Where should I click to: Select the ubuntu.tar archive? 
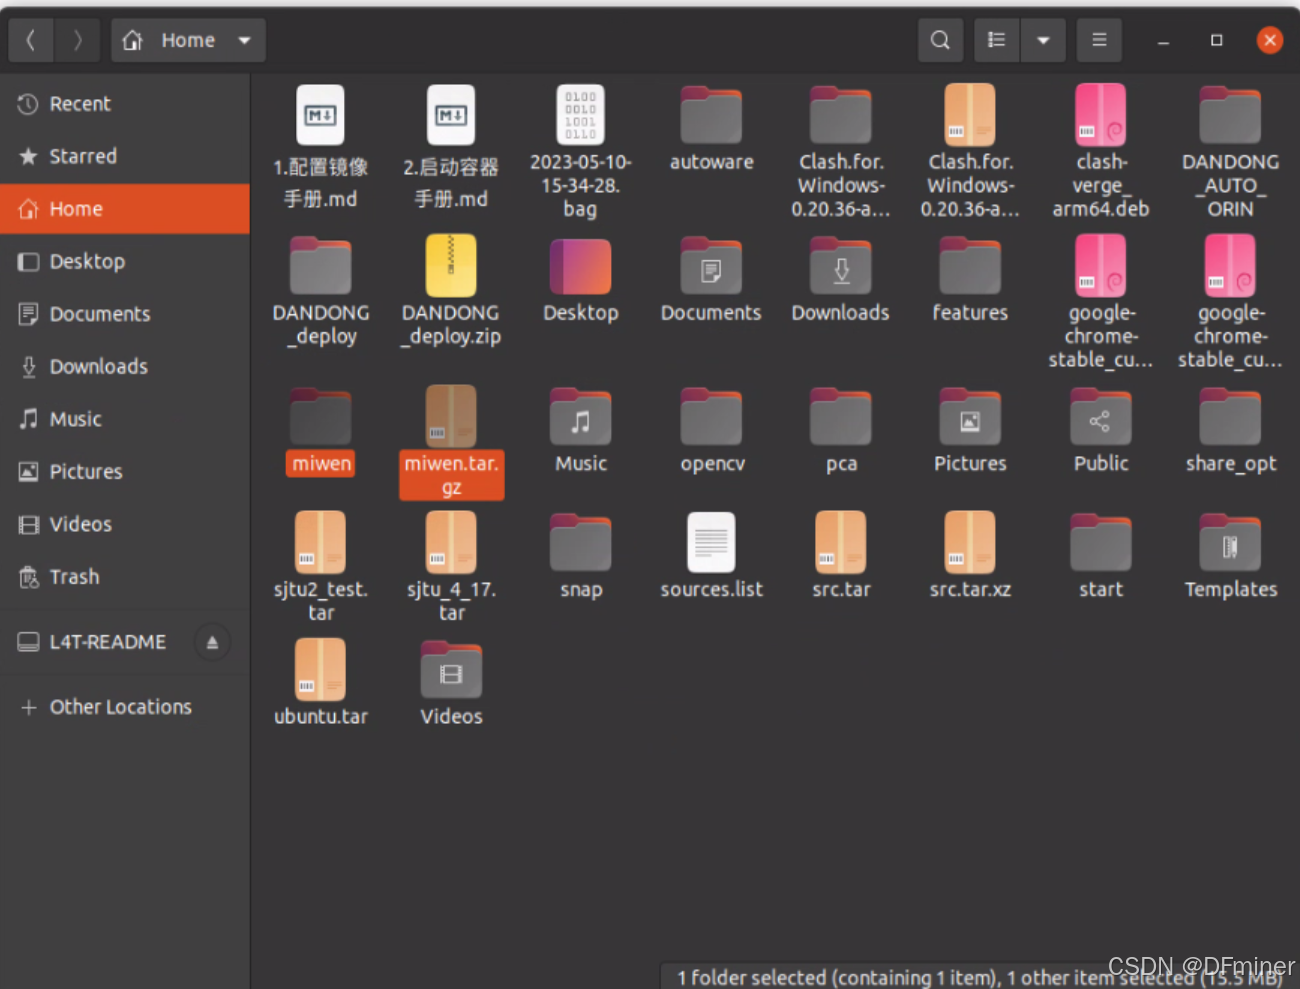click(x=321, y=683)
